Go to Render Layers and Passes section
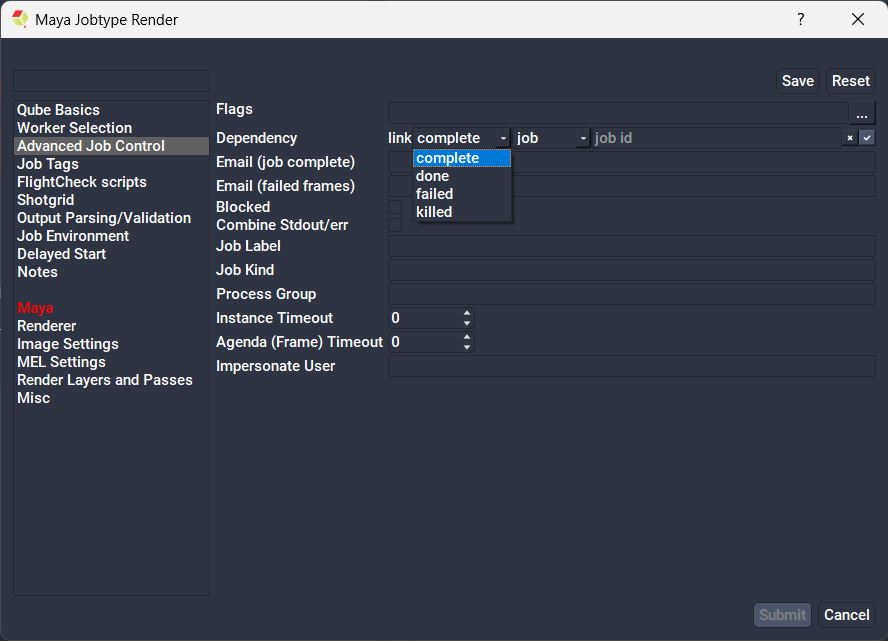This screenshot has width=888, height=641. tap(105, 380)
